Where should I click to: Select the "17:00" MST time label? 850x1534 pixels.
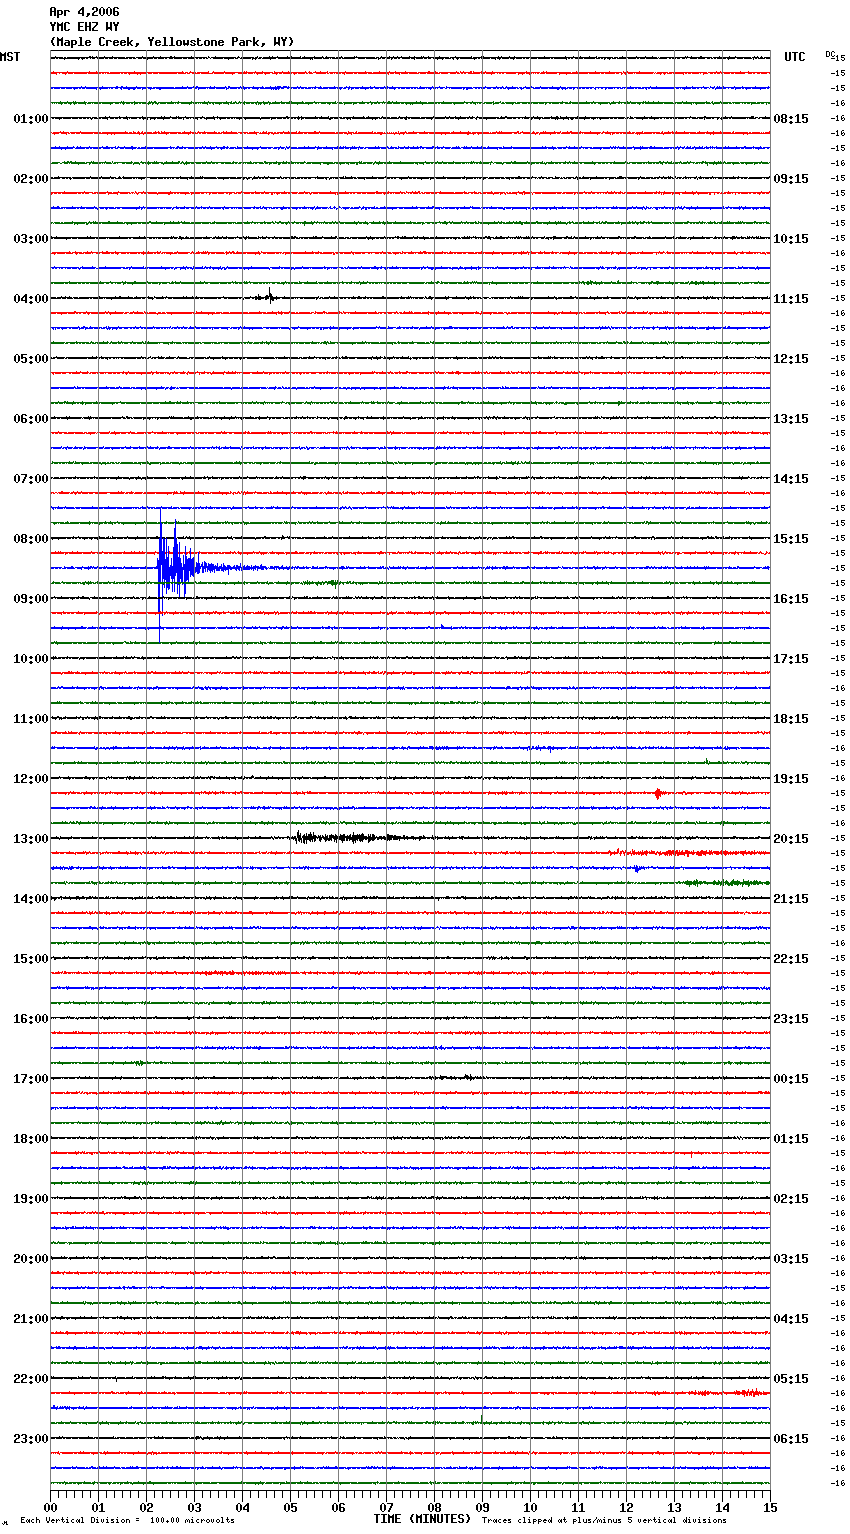click(31, 1079)
